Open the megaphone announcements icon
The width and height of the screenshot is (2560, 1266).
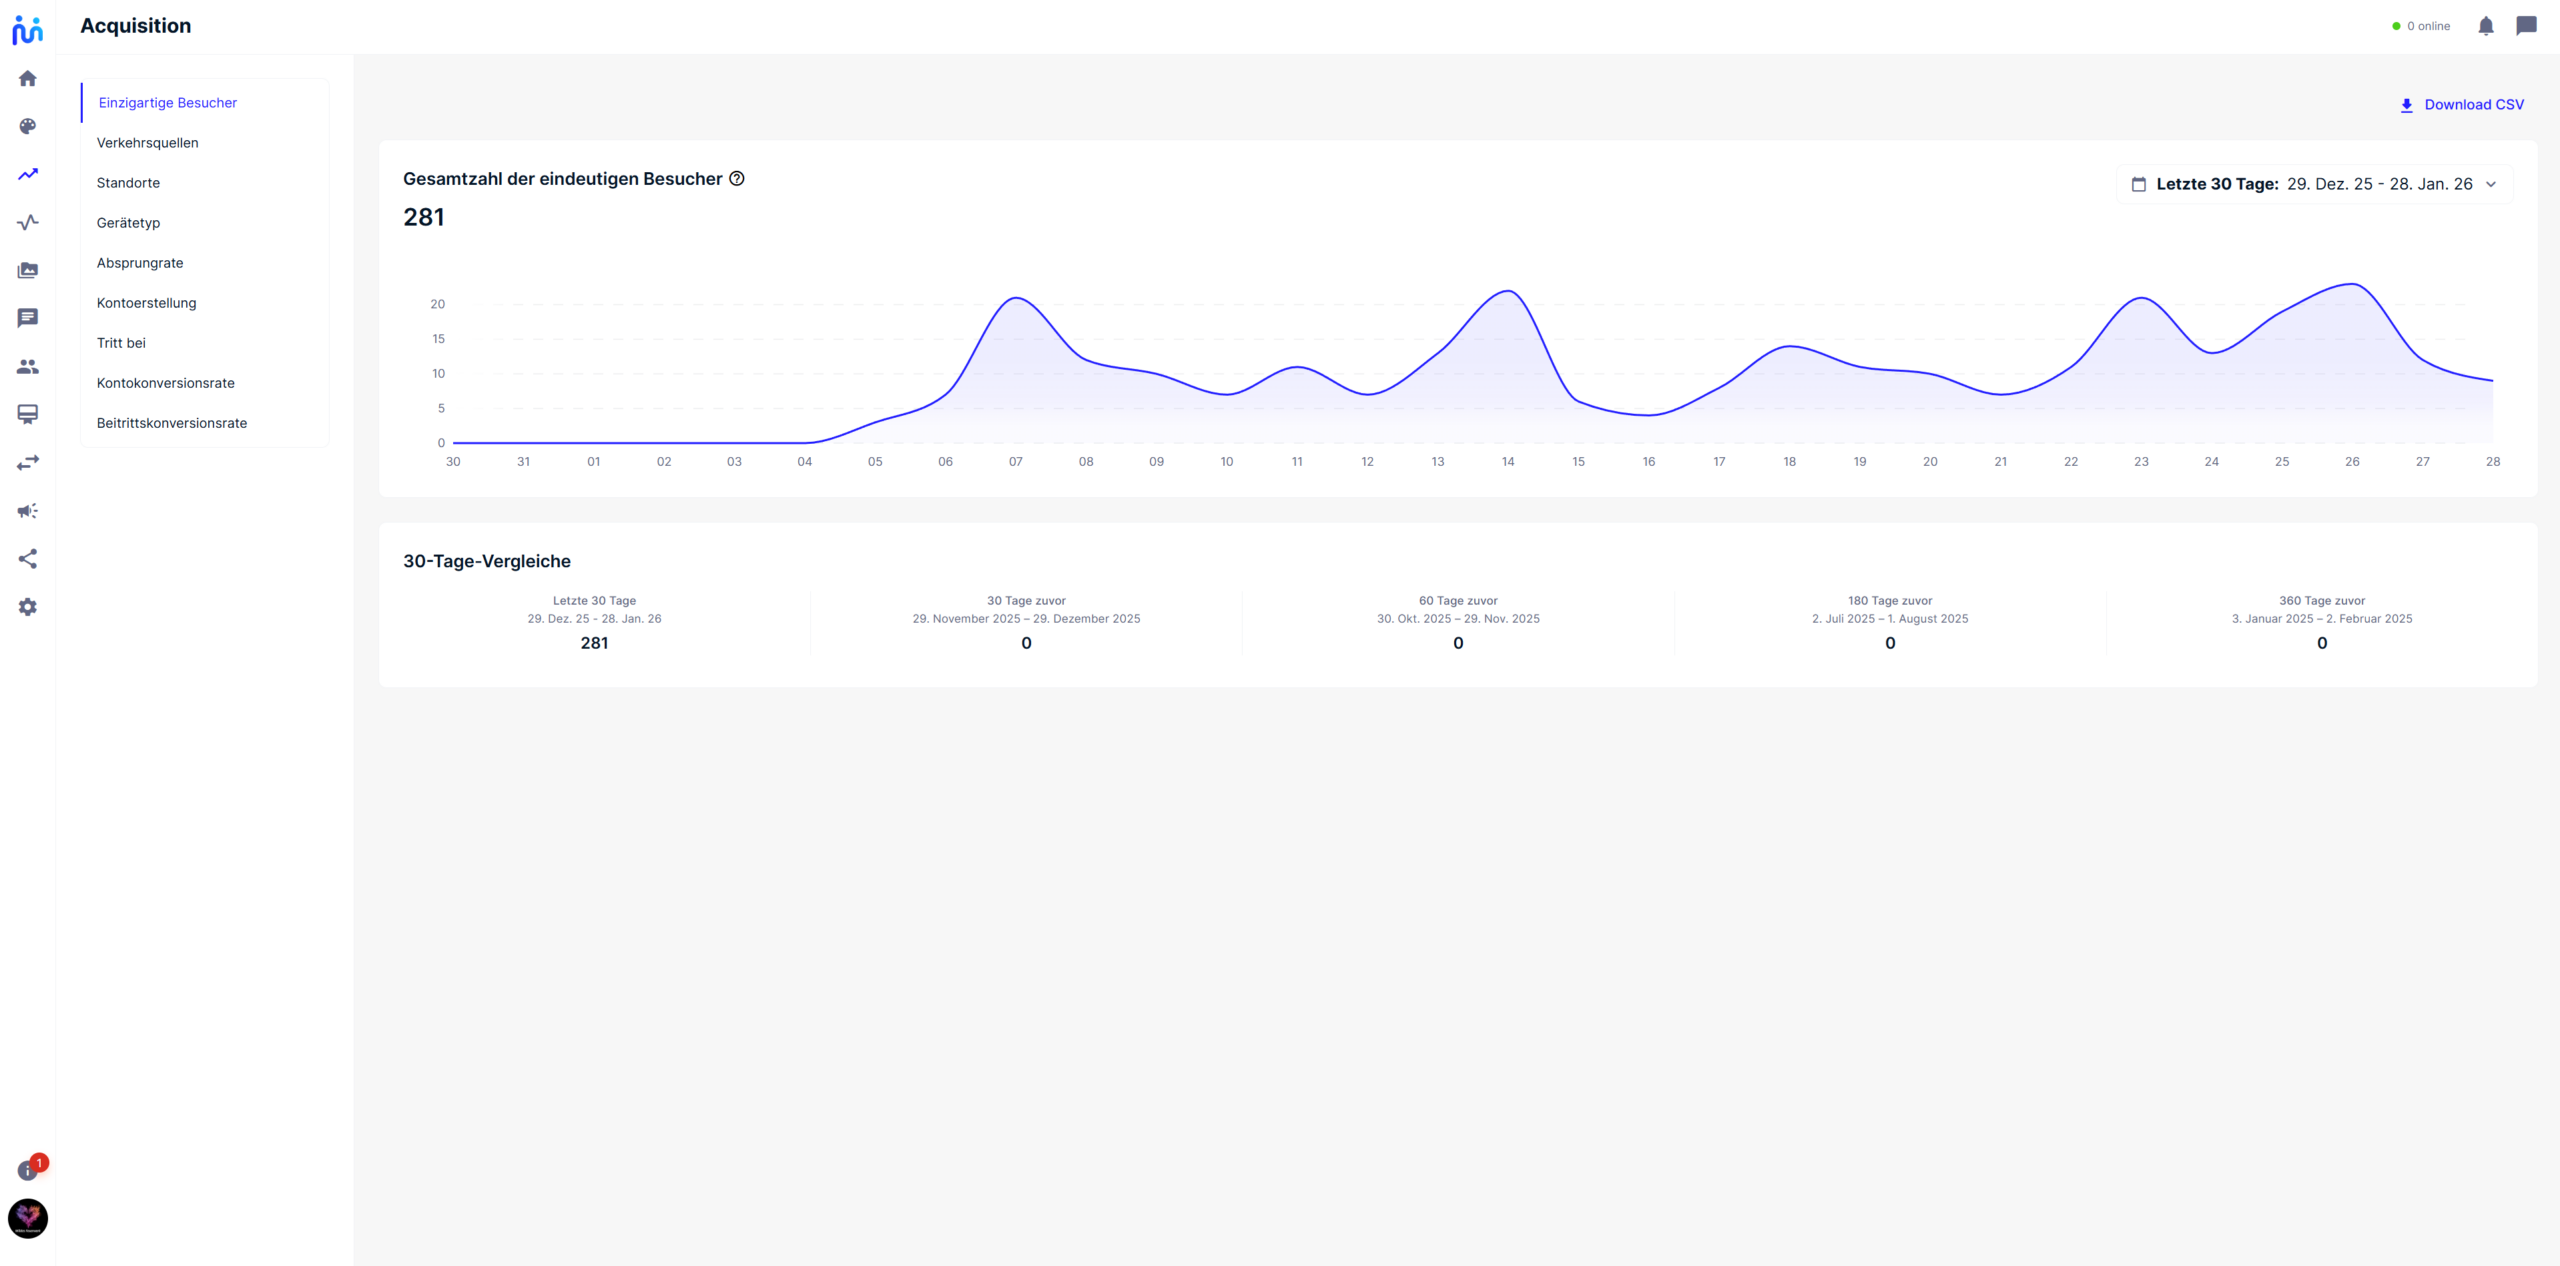point(27,511)
